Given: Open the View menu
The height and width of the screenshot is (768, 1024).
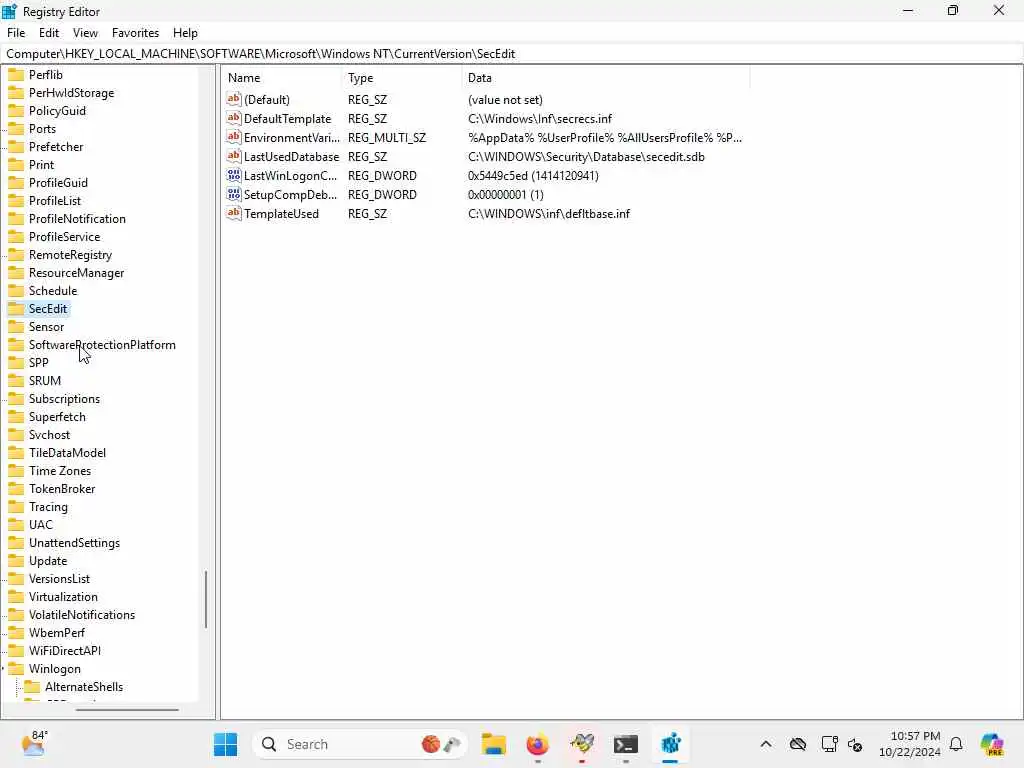Looking at the screenshot, I should [85, 33].
